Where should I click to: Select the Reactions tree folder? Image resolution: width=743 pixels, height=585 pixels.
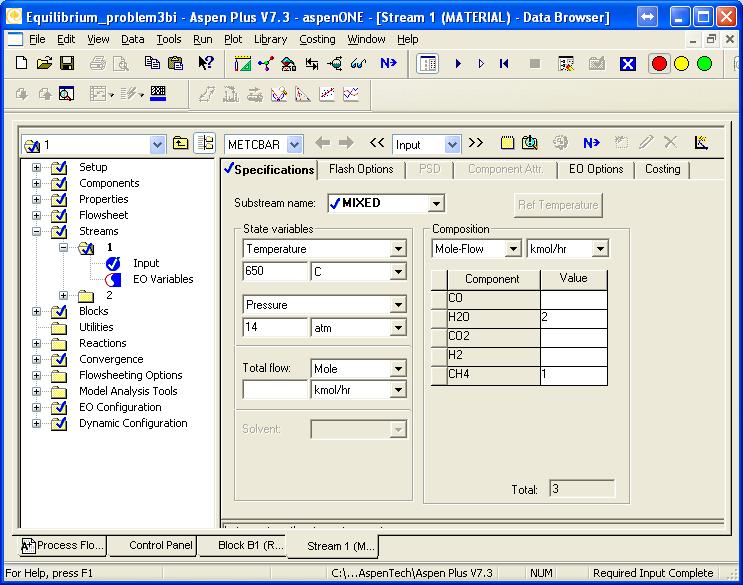pyautogui.click(x=102, y=343)
